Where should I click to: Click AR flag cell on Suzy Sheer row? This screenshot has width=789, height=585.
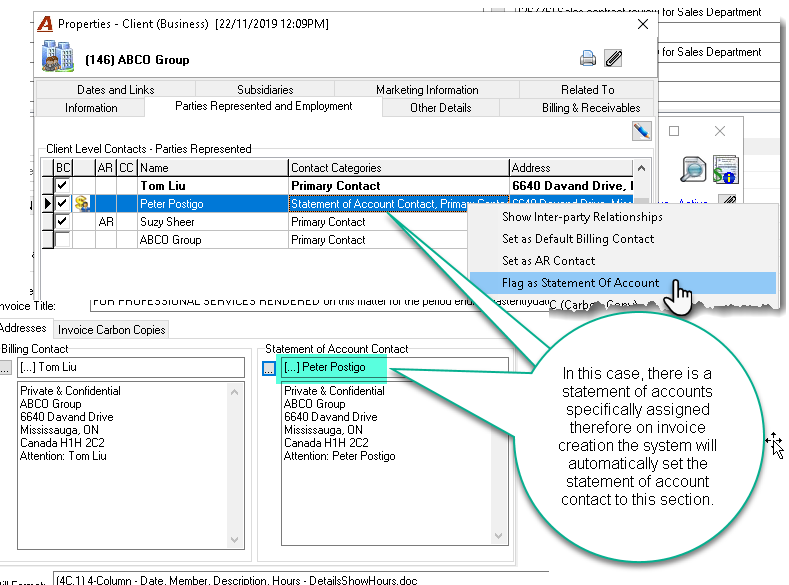[x=106, y=222]
